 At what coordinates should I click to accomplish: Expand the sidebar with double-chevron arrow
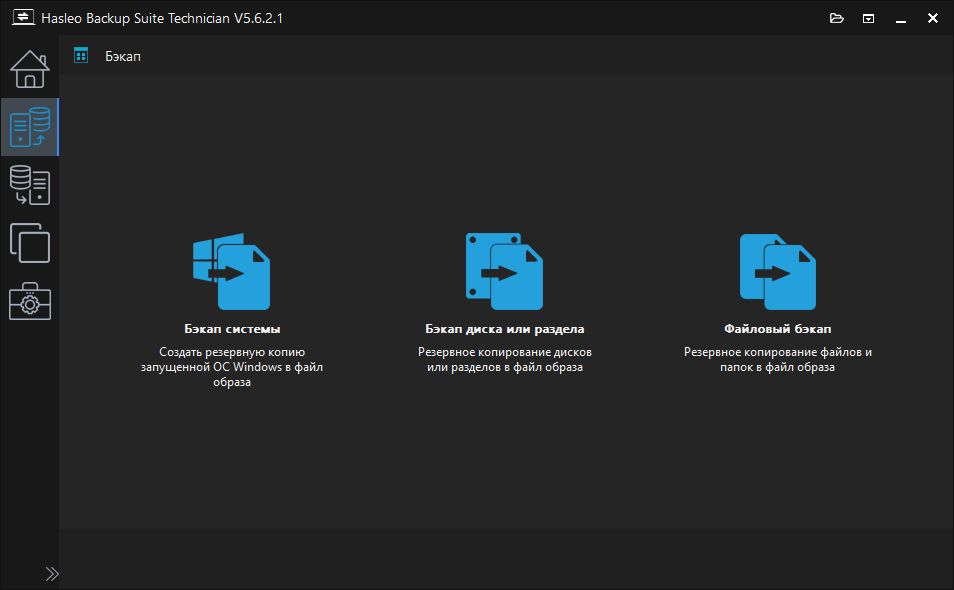tap(52, 574)
